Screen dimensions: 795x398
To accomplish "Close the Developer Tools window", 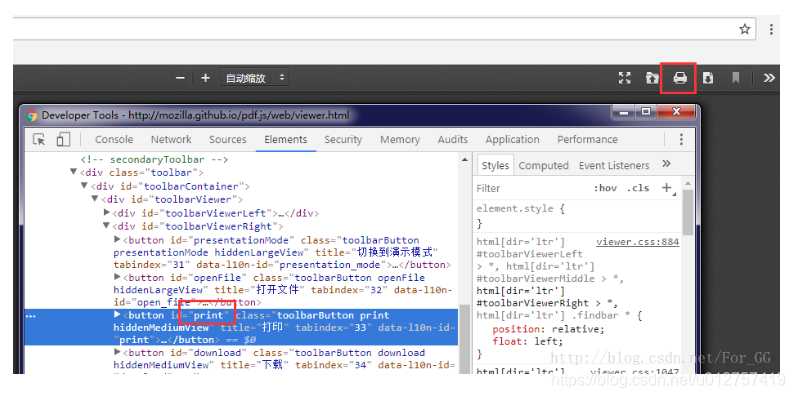I will tap(676, 112).
